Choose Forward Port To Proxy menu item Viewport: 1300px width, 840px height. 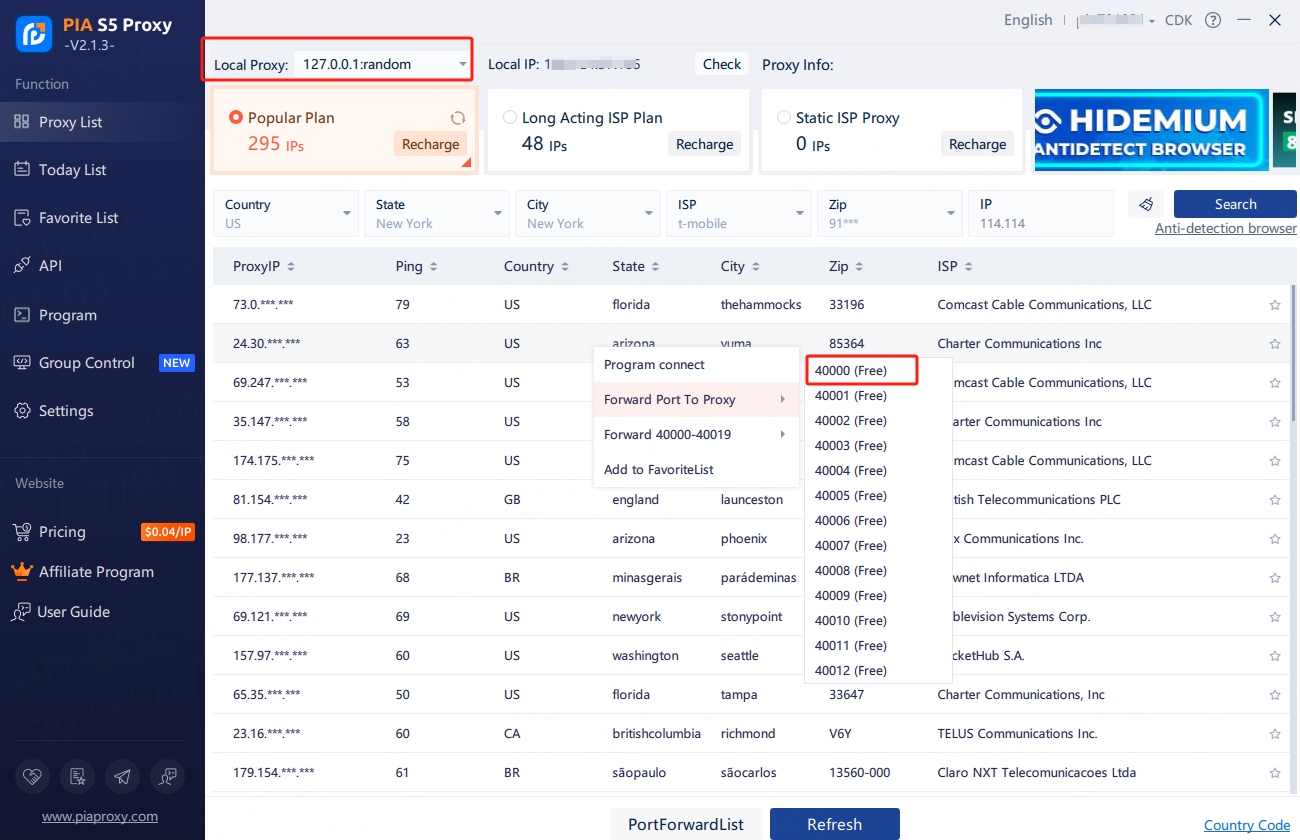pos(696,400)
